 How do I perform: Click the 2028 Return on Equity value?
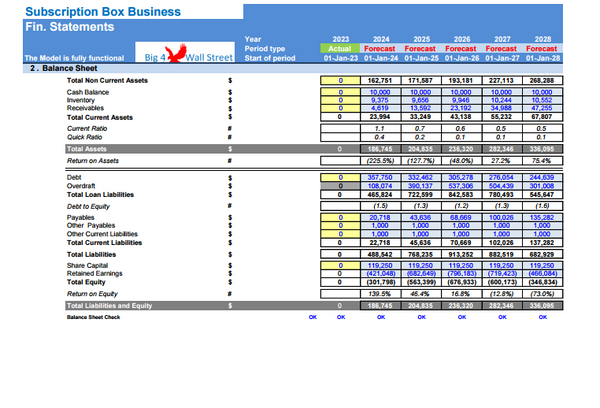coord(539,294)
